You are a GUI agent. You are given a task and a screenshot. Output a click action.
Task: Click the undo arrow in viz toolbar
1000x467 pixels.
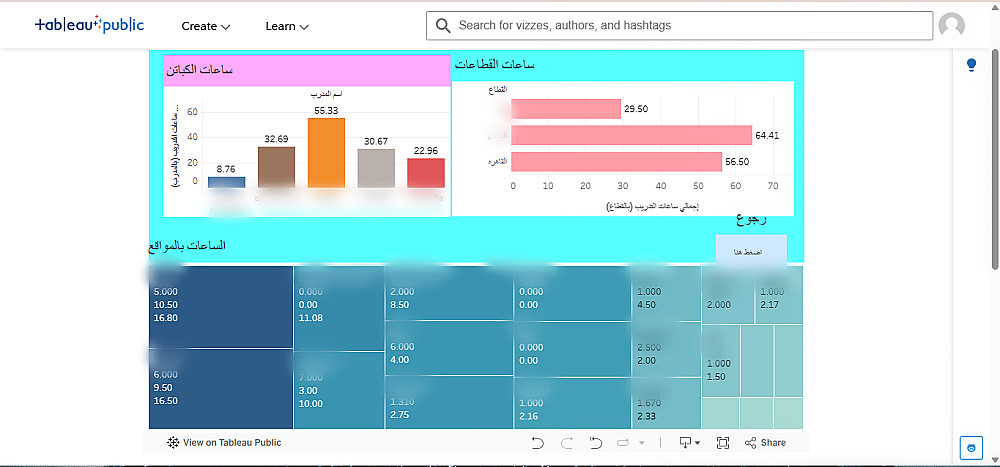538,443
